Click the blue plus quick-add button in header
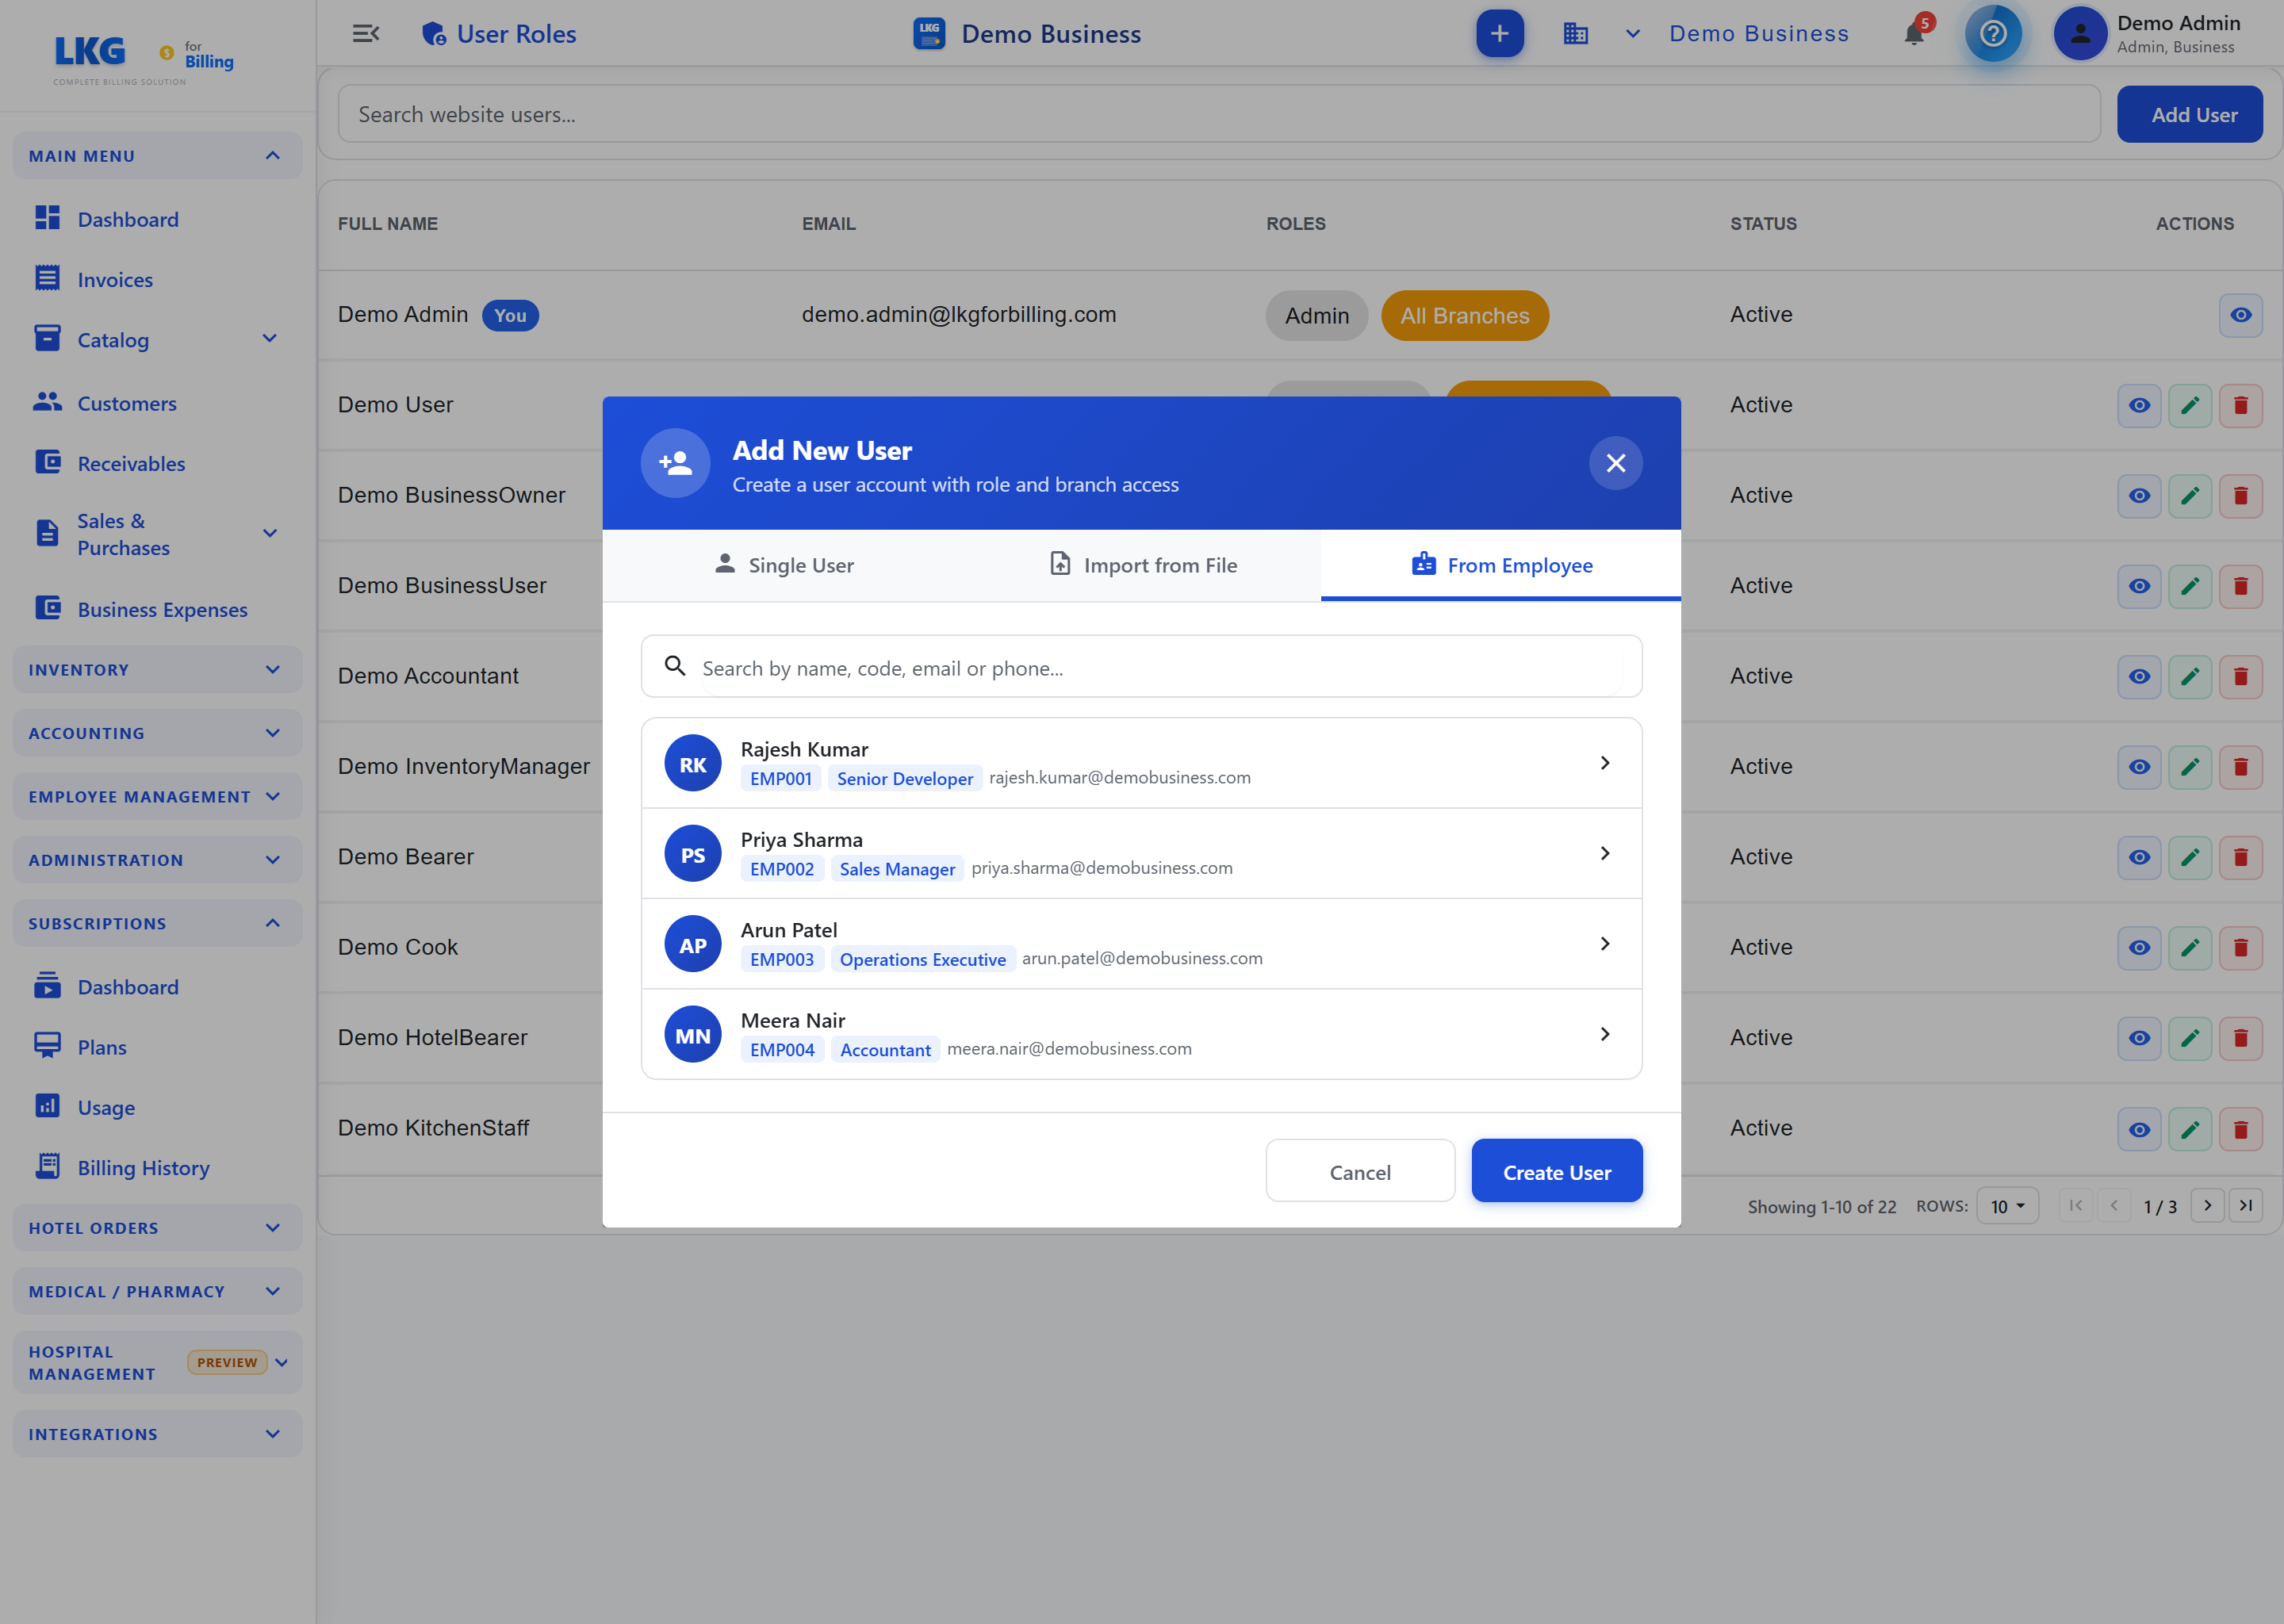The height and width of the screenshot is (1624, 2284). pos(1500,34)
